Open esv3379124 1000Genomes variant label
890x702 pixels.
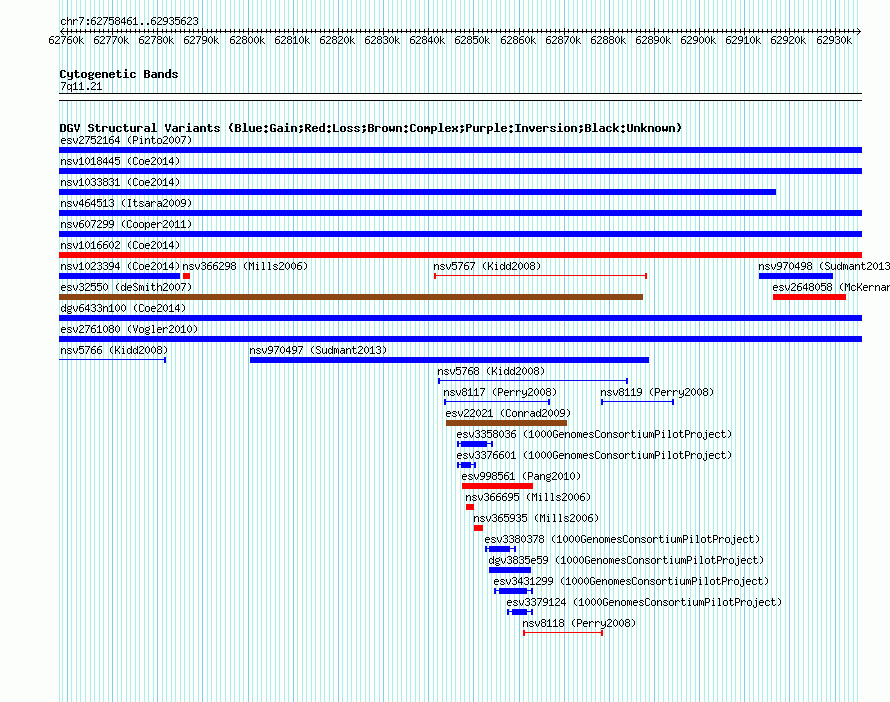click(x=644, y=602)
